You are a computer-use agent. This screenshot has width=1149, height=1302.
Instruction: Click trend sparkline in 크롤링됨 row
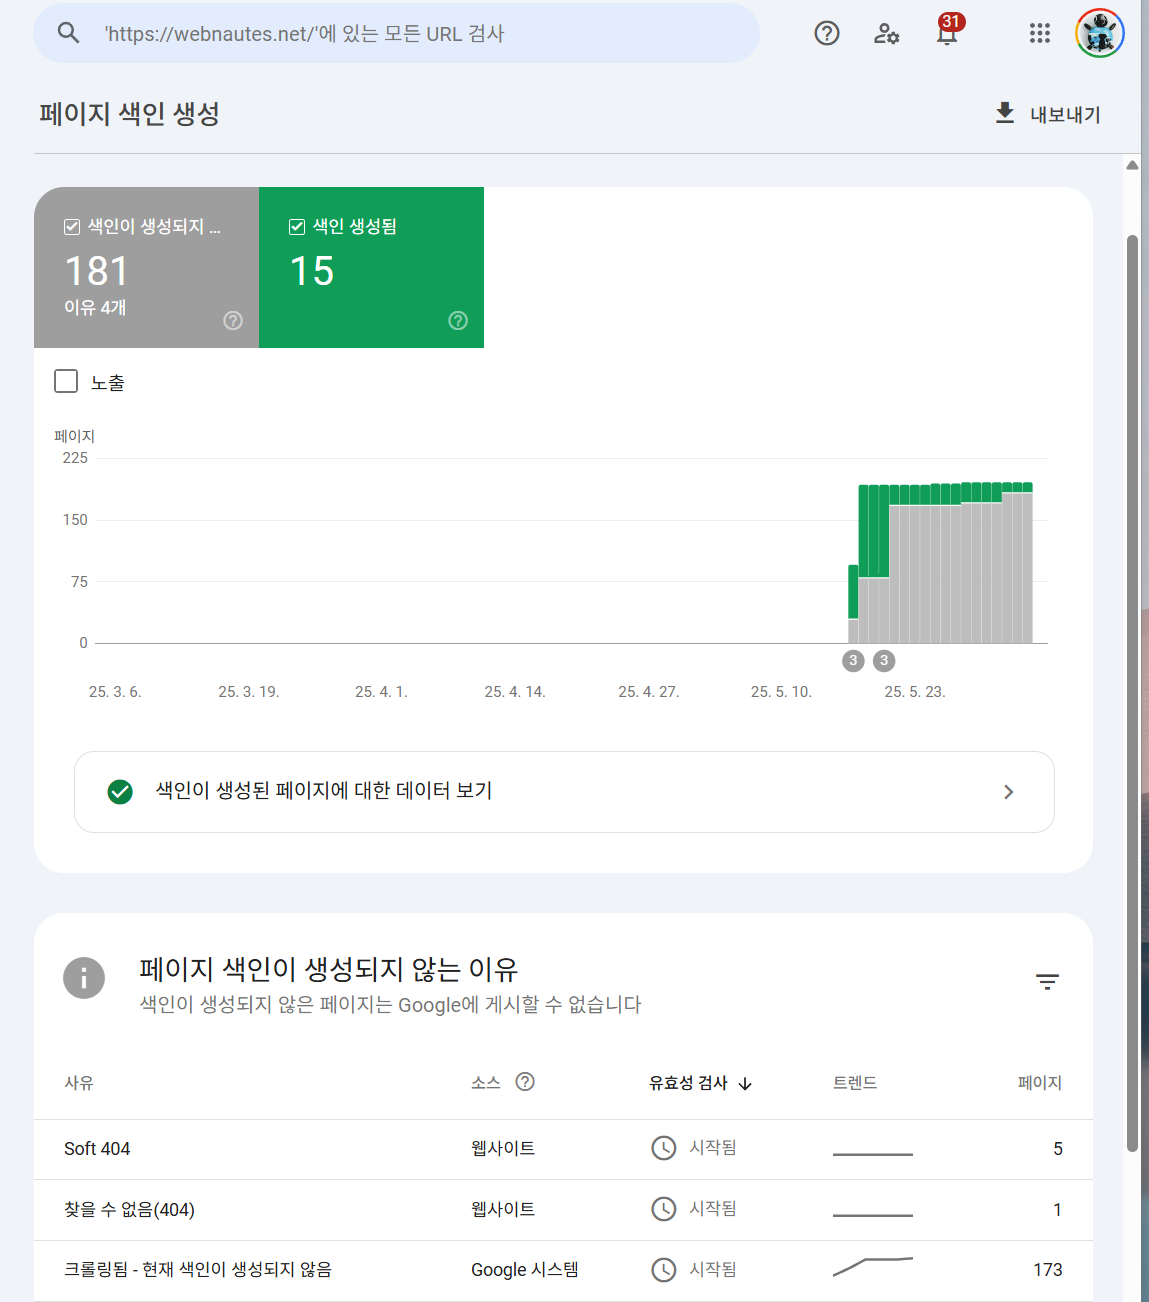pyautogui.click(x=873, y=1267)
